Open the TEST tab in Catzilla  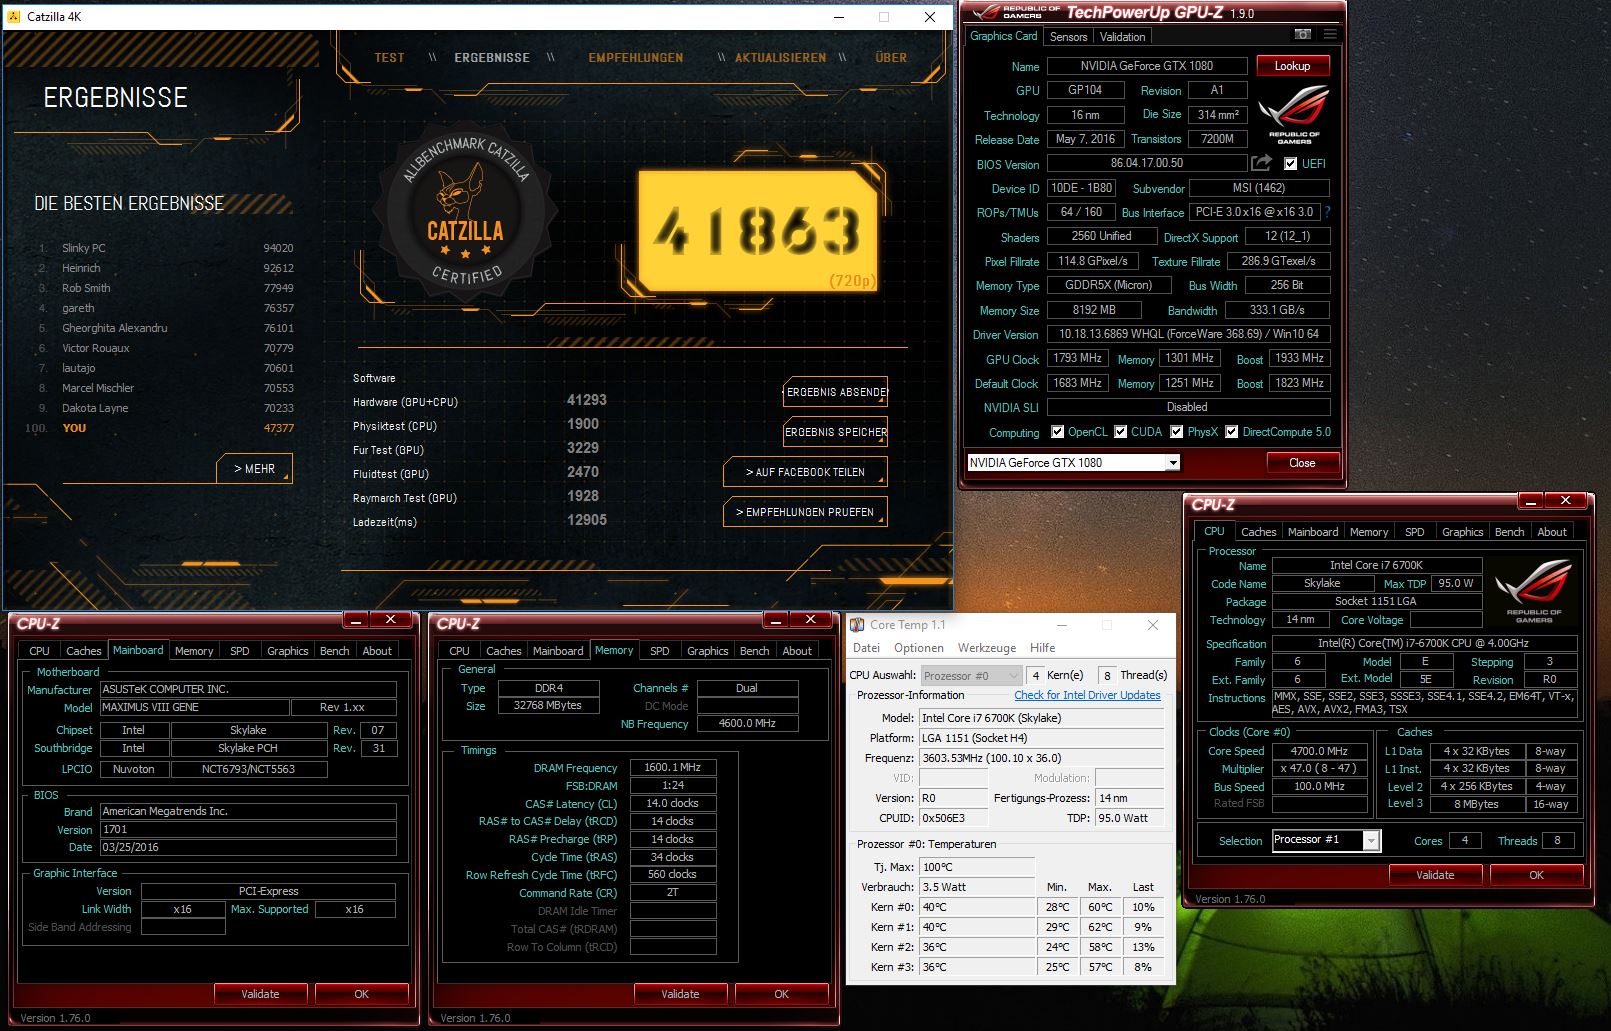[389, 58]
